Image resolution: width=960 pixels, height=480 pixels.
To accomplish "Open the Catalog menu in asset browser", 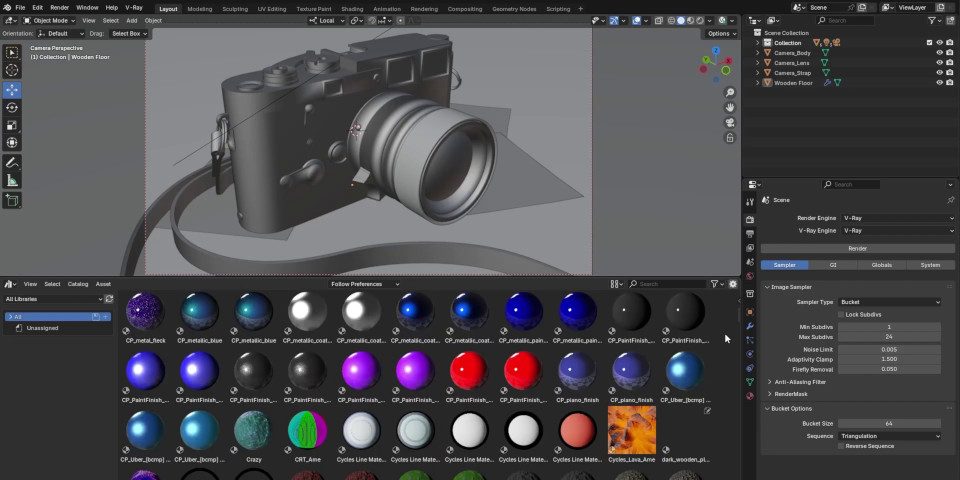I will 78,284.
